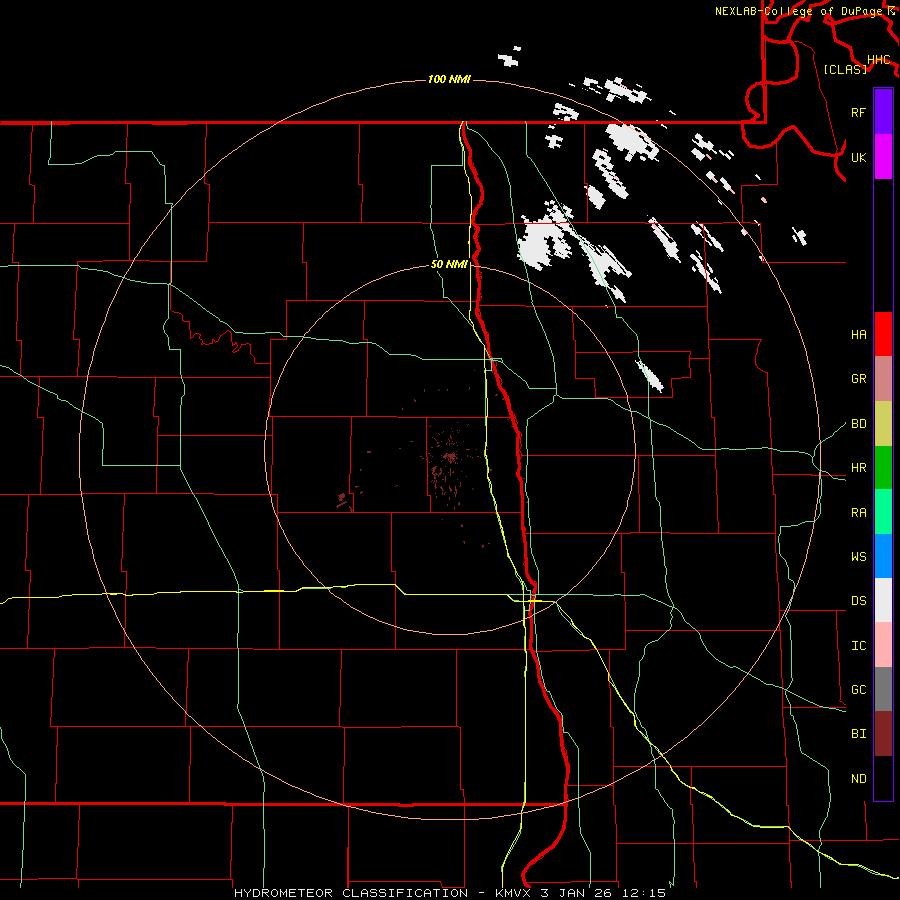Click the 'GR' legend label
Viewport: 900px width, 900px height.
pyautogui.click(x=858, y=379)
